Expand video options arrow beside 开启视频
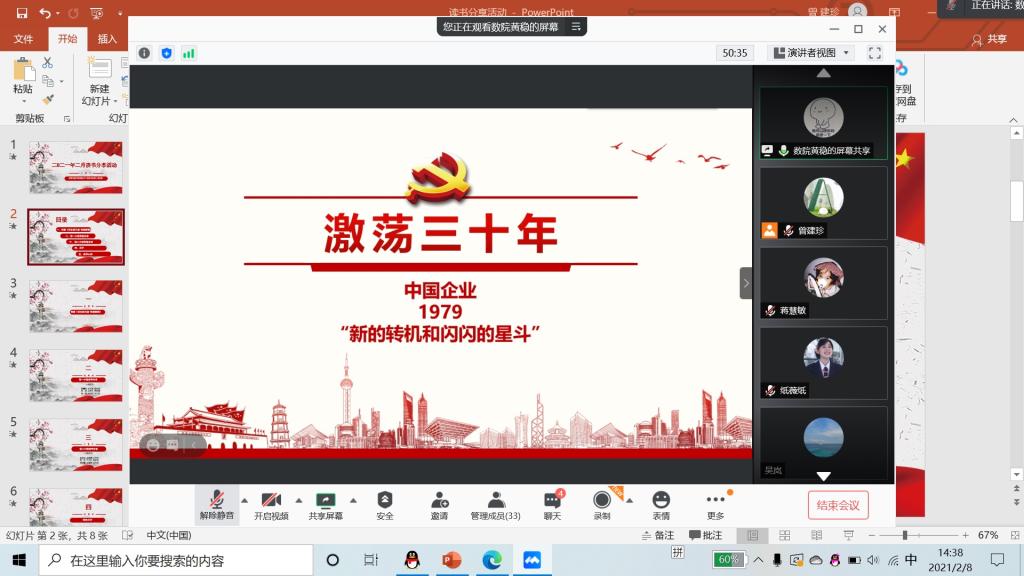The width and height of the screenshot is (1024, 576). pos(298,500)
